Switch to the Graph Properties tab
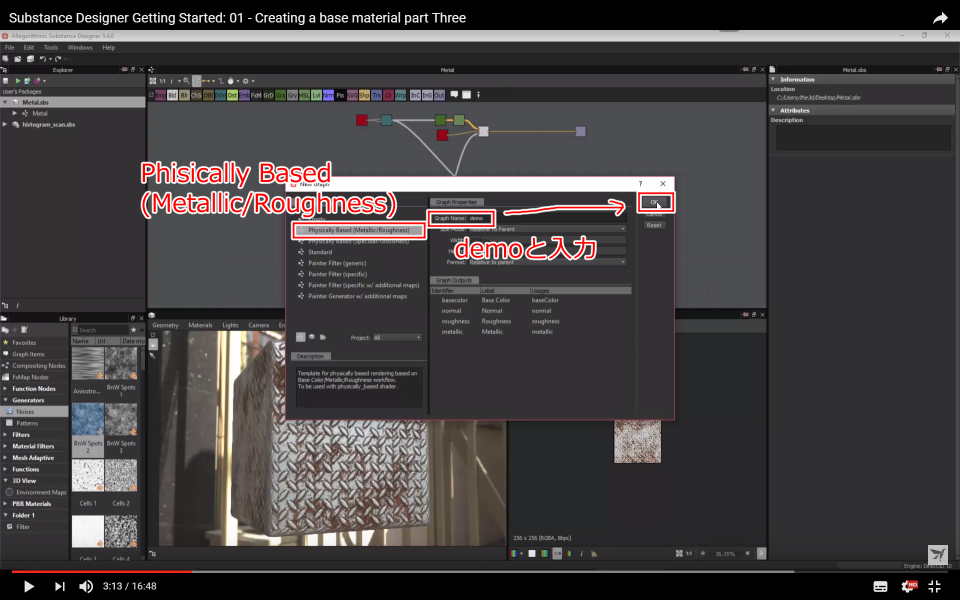The image size is (960, 600). 456,202
